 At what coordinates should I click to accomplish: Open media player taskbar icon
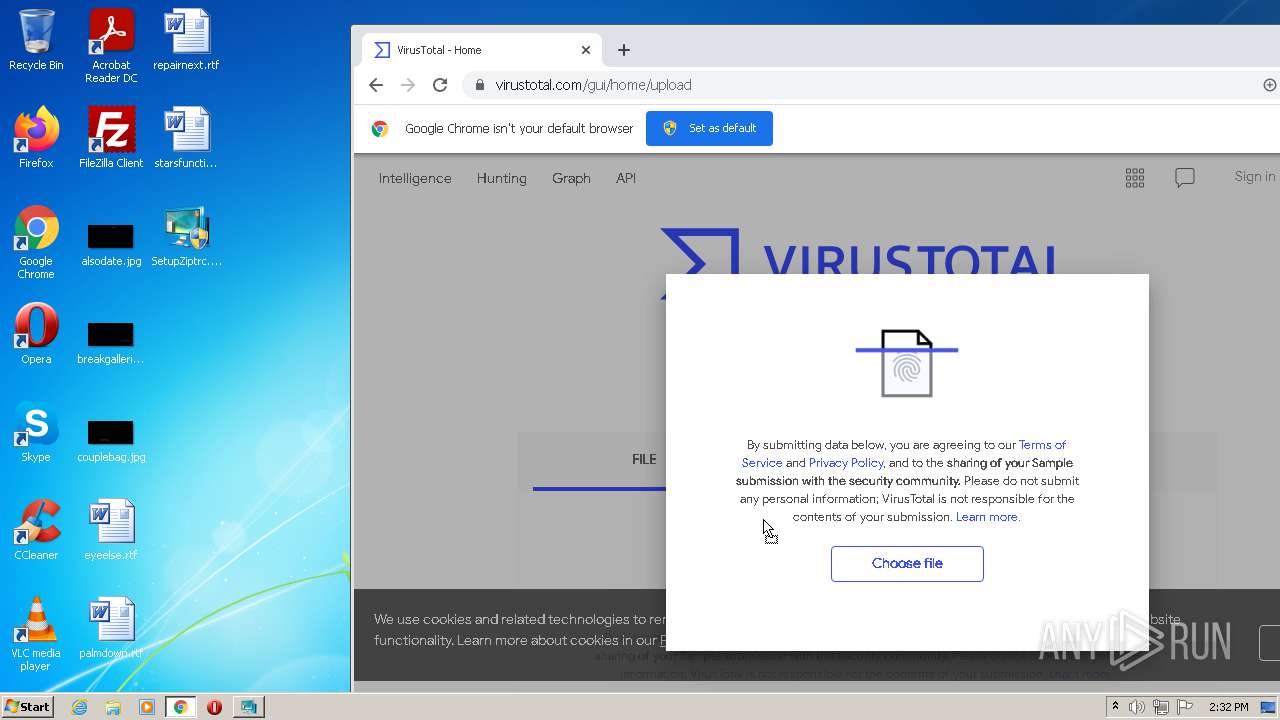click(x=146, y=707)
